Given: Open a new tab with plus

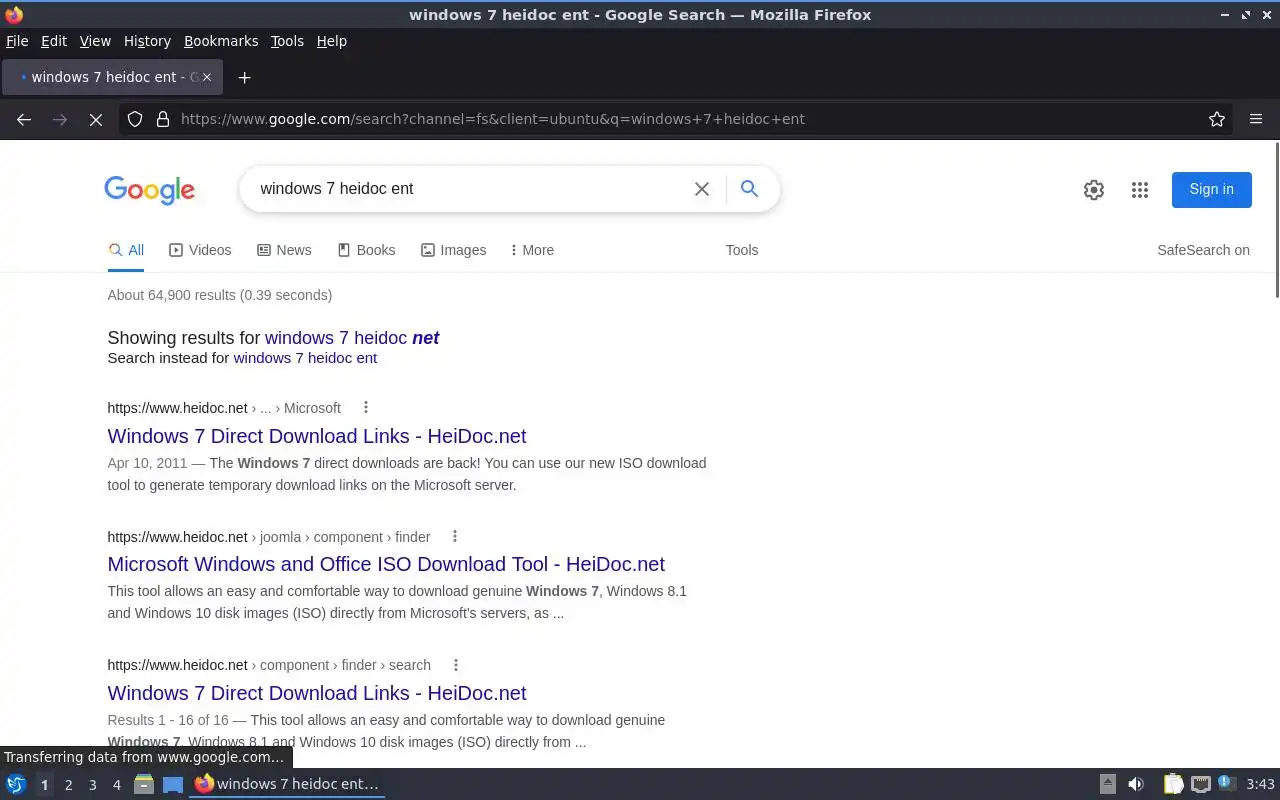Looking at the screenshot, I should tap(244, 77).
